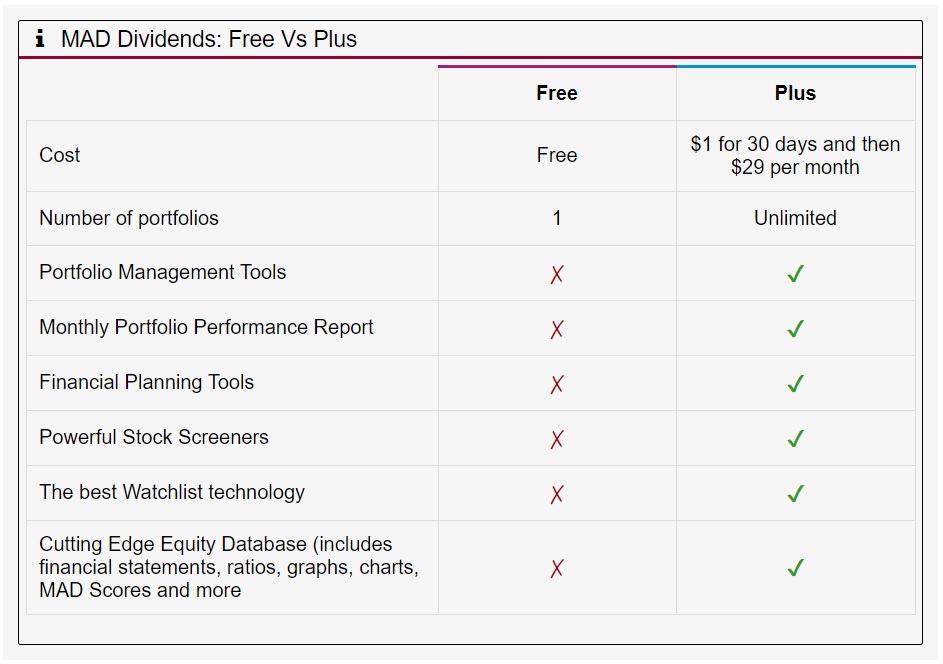Click the info icon beside MAD Dividends title
This screenshot has height=664, width=943.
click(x=40, y=39)
